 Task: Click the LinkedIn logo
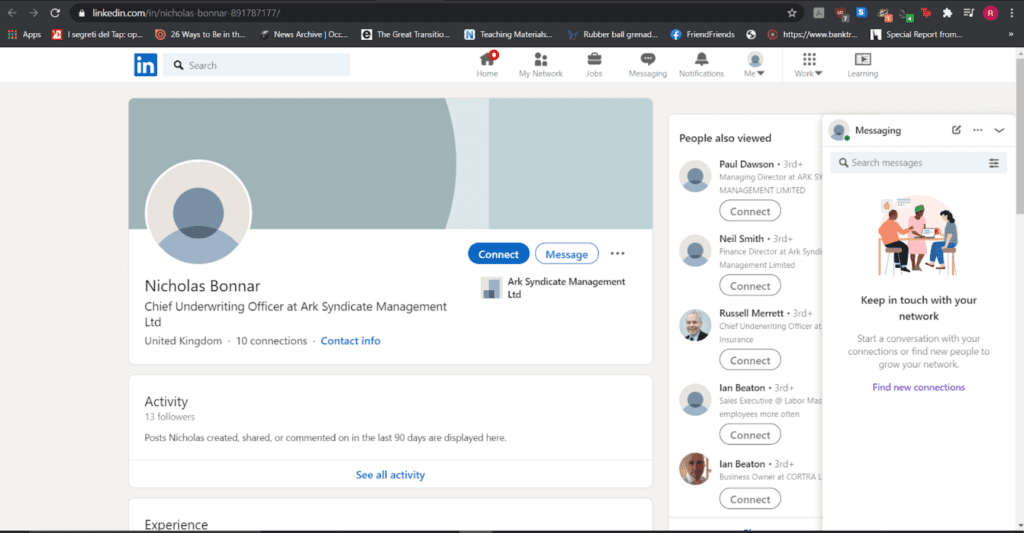click(146, 65)
